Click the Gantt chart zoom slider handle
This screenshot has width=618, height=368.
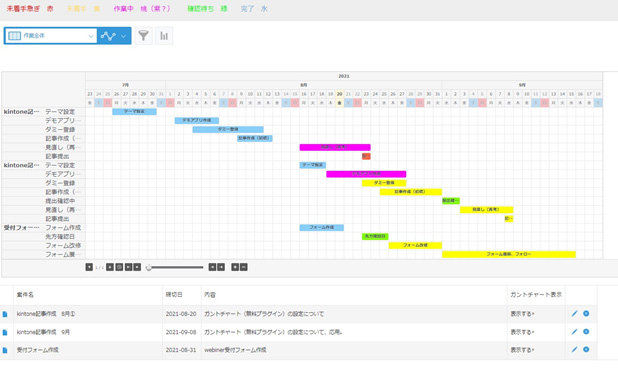[x=149, y=268]
